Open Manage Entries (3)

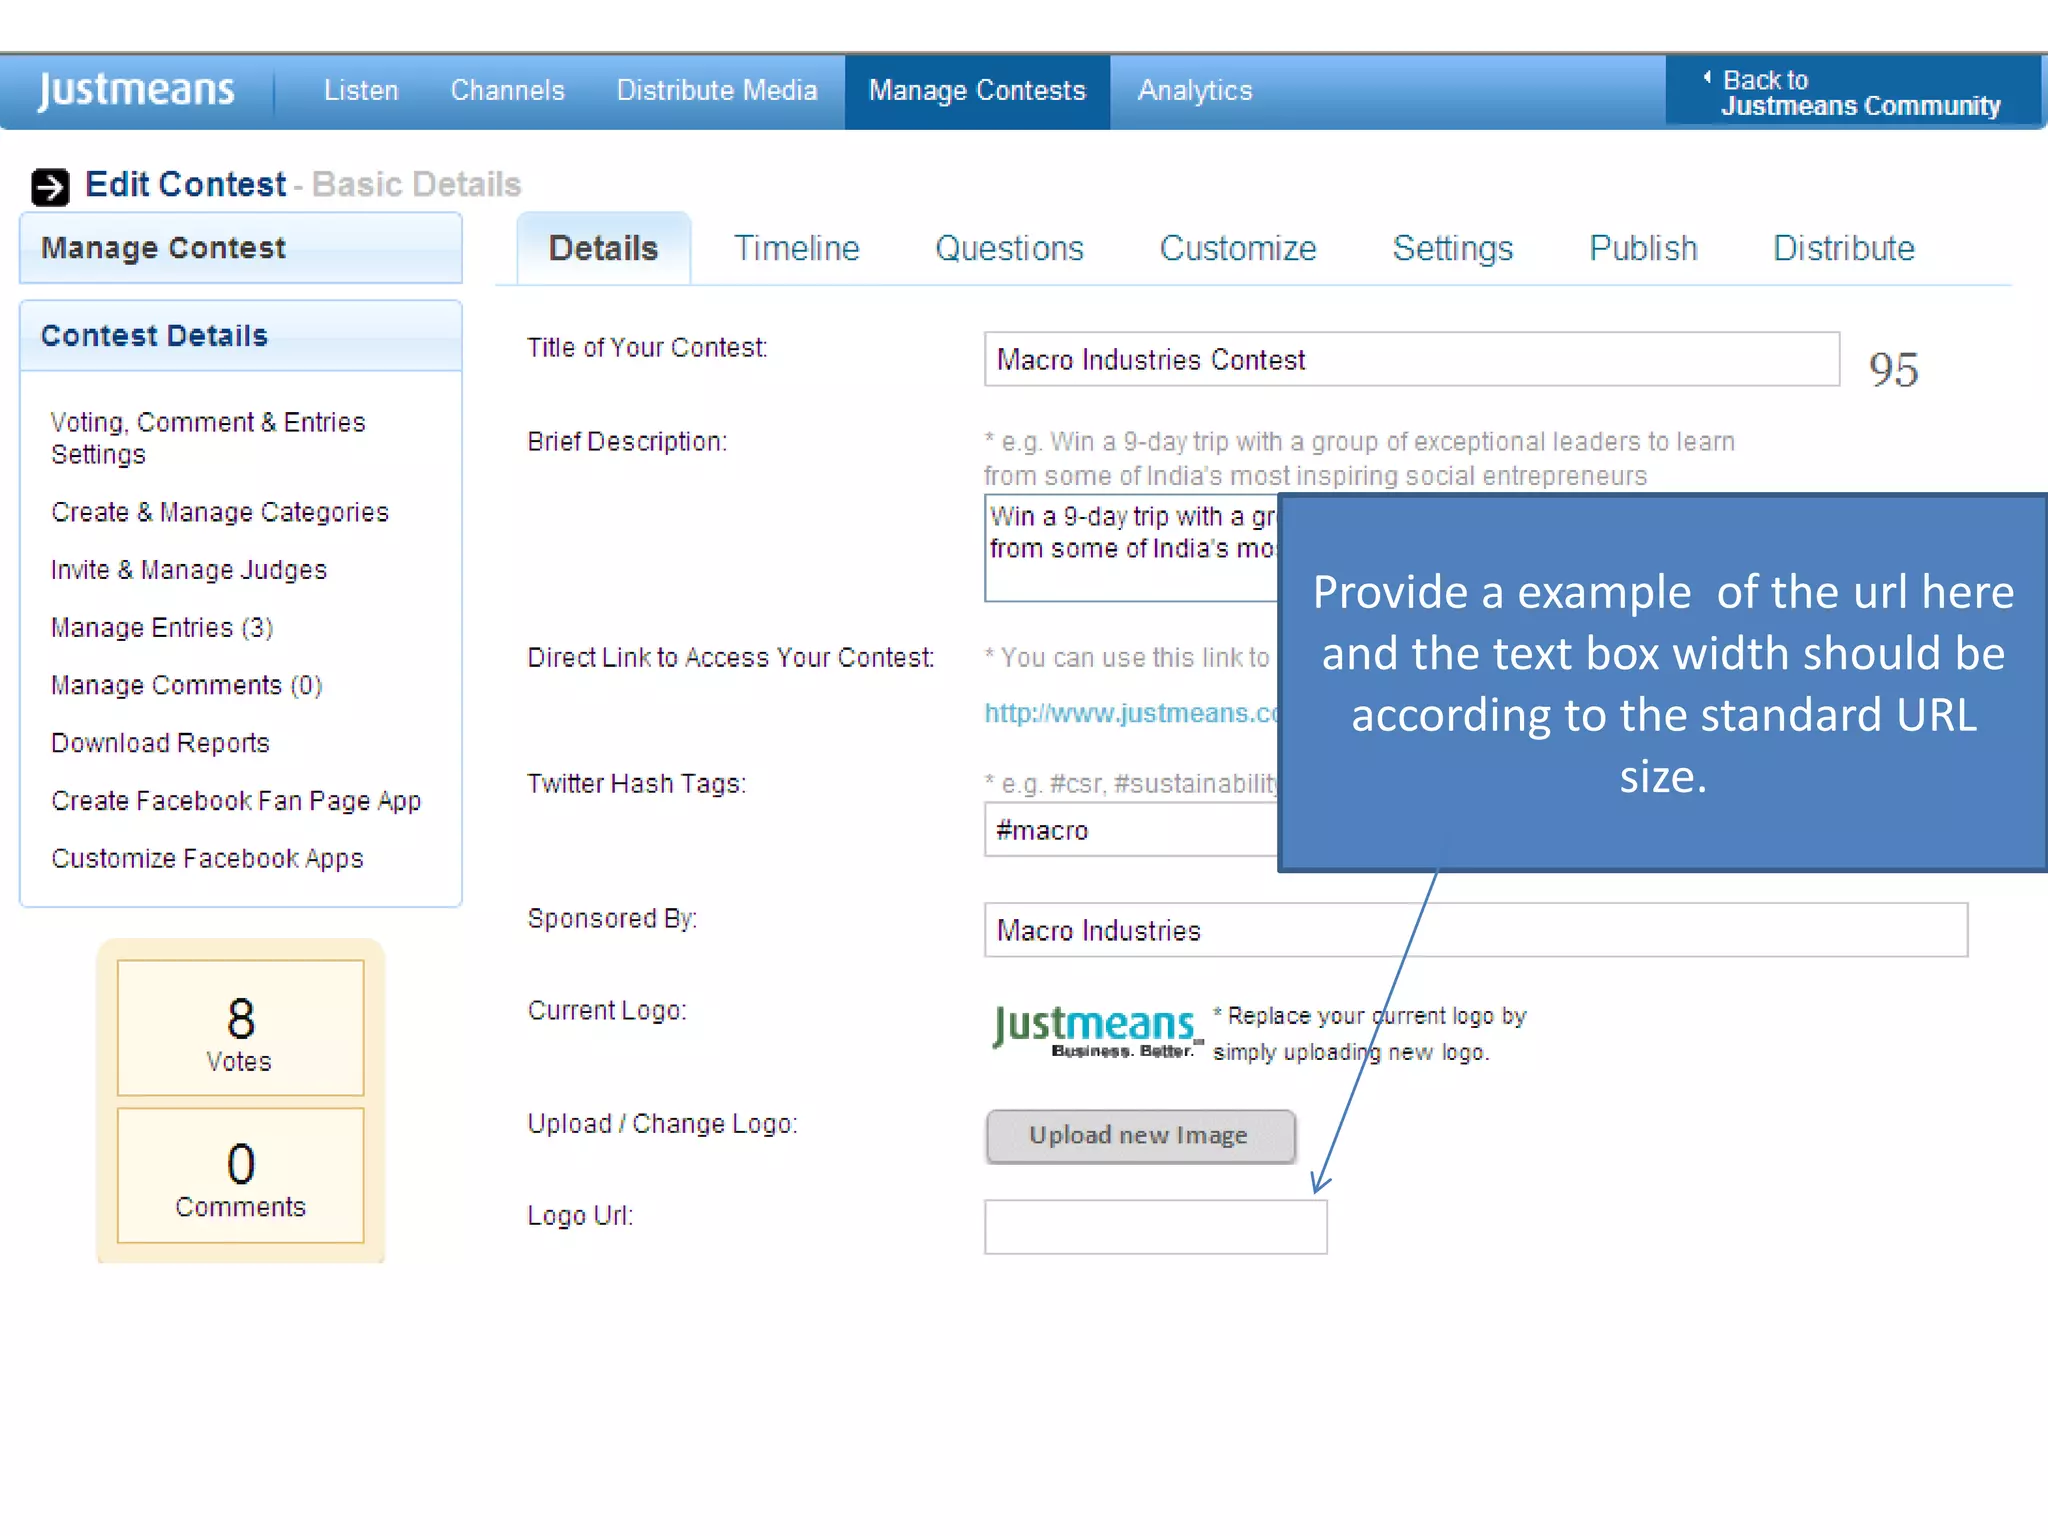[x=162, y=628]
